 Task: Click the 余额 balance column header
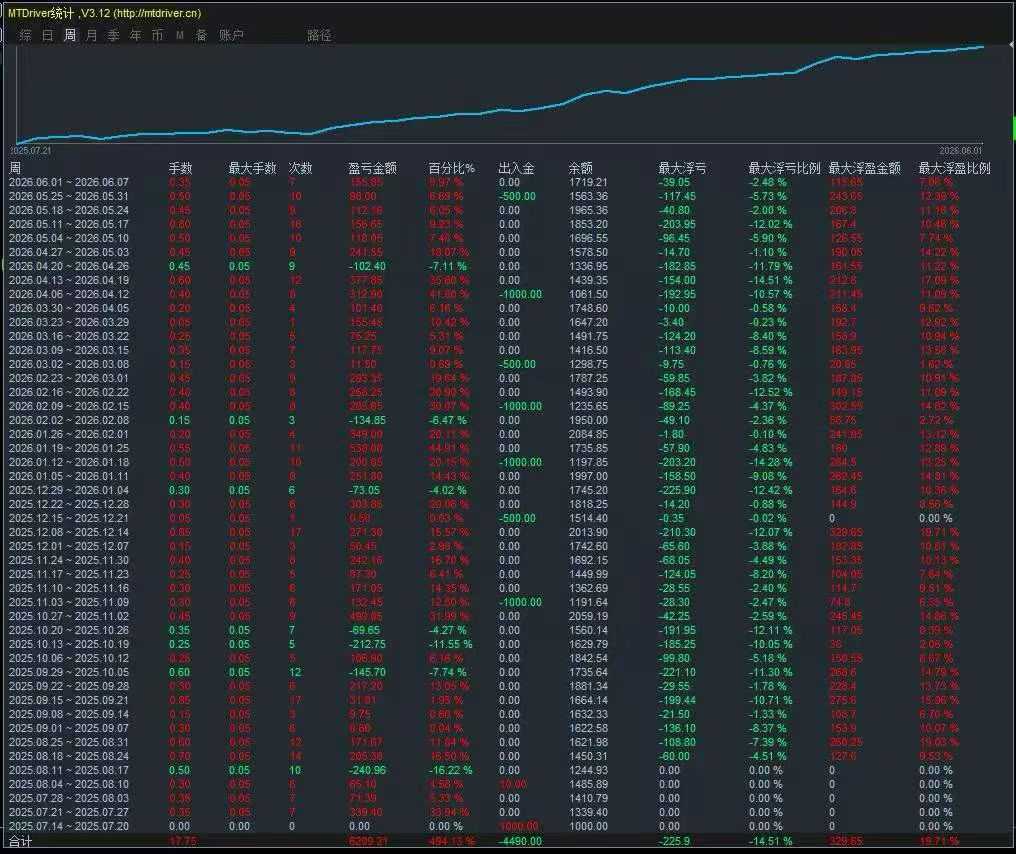click(x=581, y=168)
